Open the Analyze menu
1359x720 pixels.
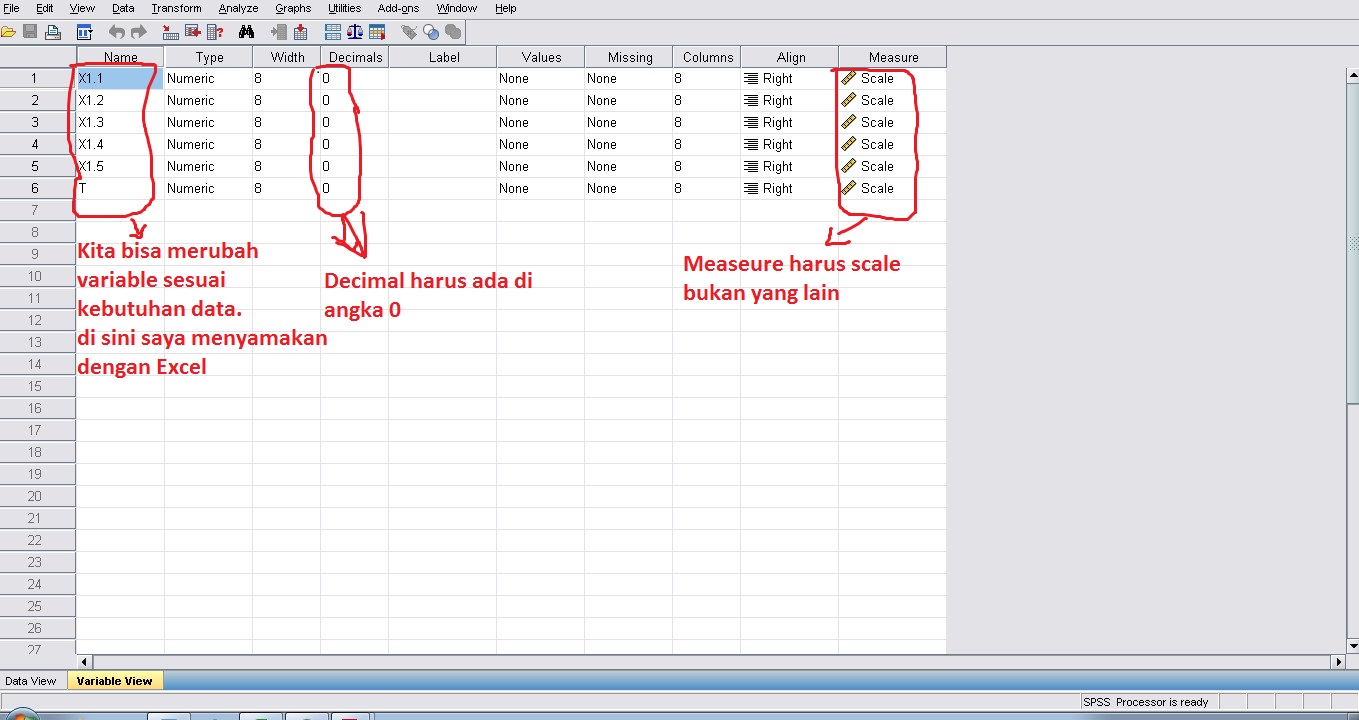coord(238,8)
